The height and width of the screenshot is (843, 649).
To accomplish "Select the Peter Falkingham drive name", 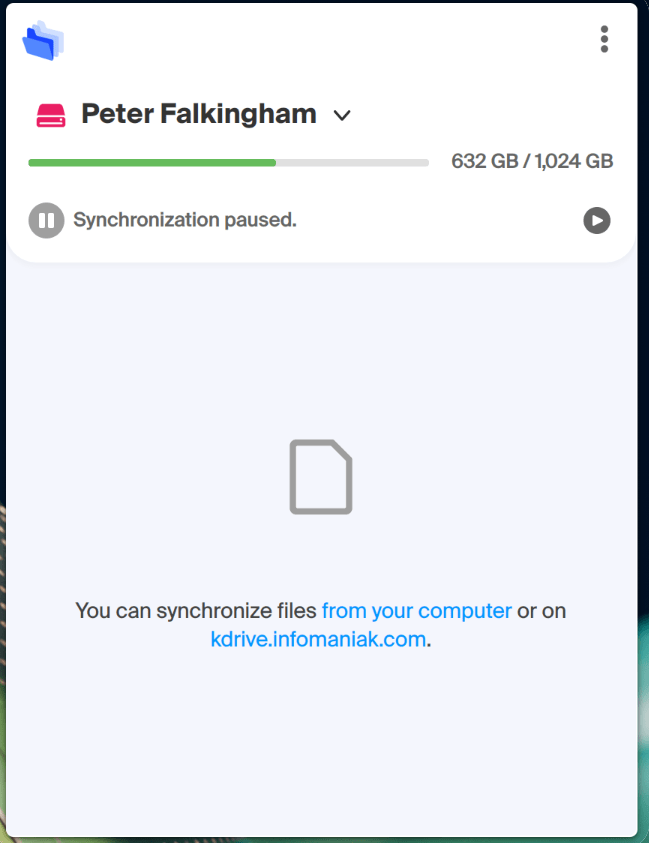I will pyautogui.click(x=199, y=114).
